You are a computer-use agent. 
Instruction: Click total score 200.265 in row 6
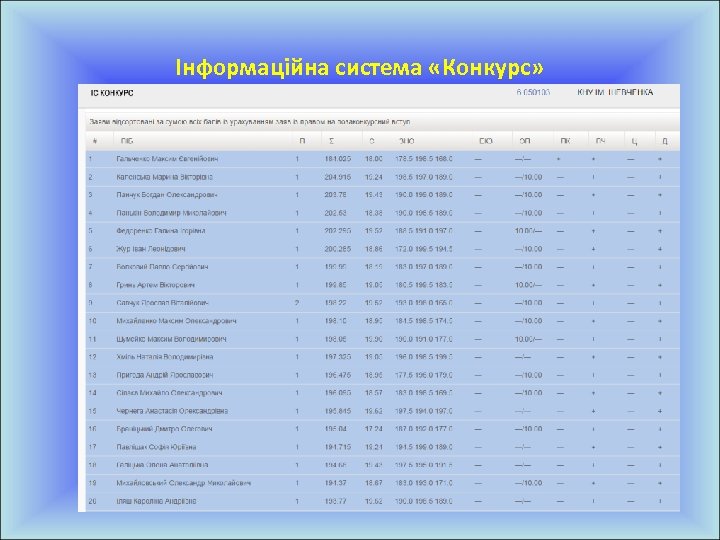(338, 249)
